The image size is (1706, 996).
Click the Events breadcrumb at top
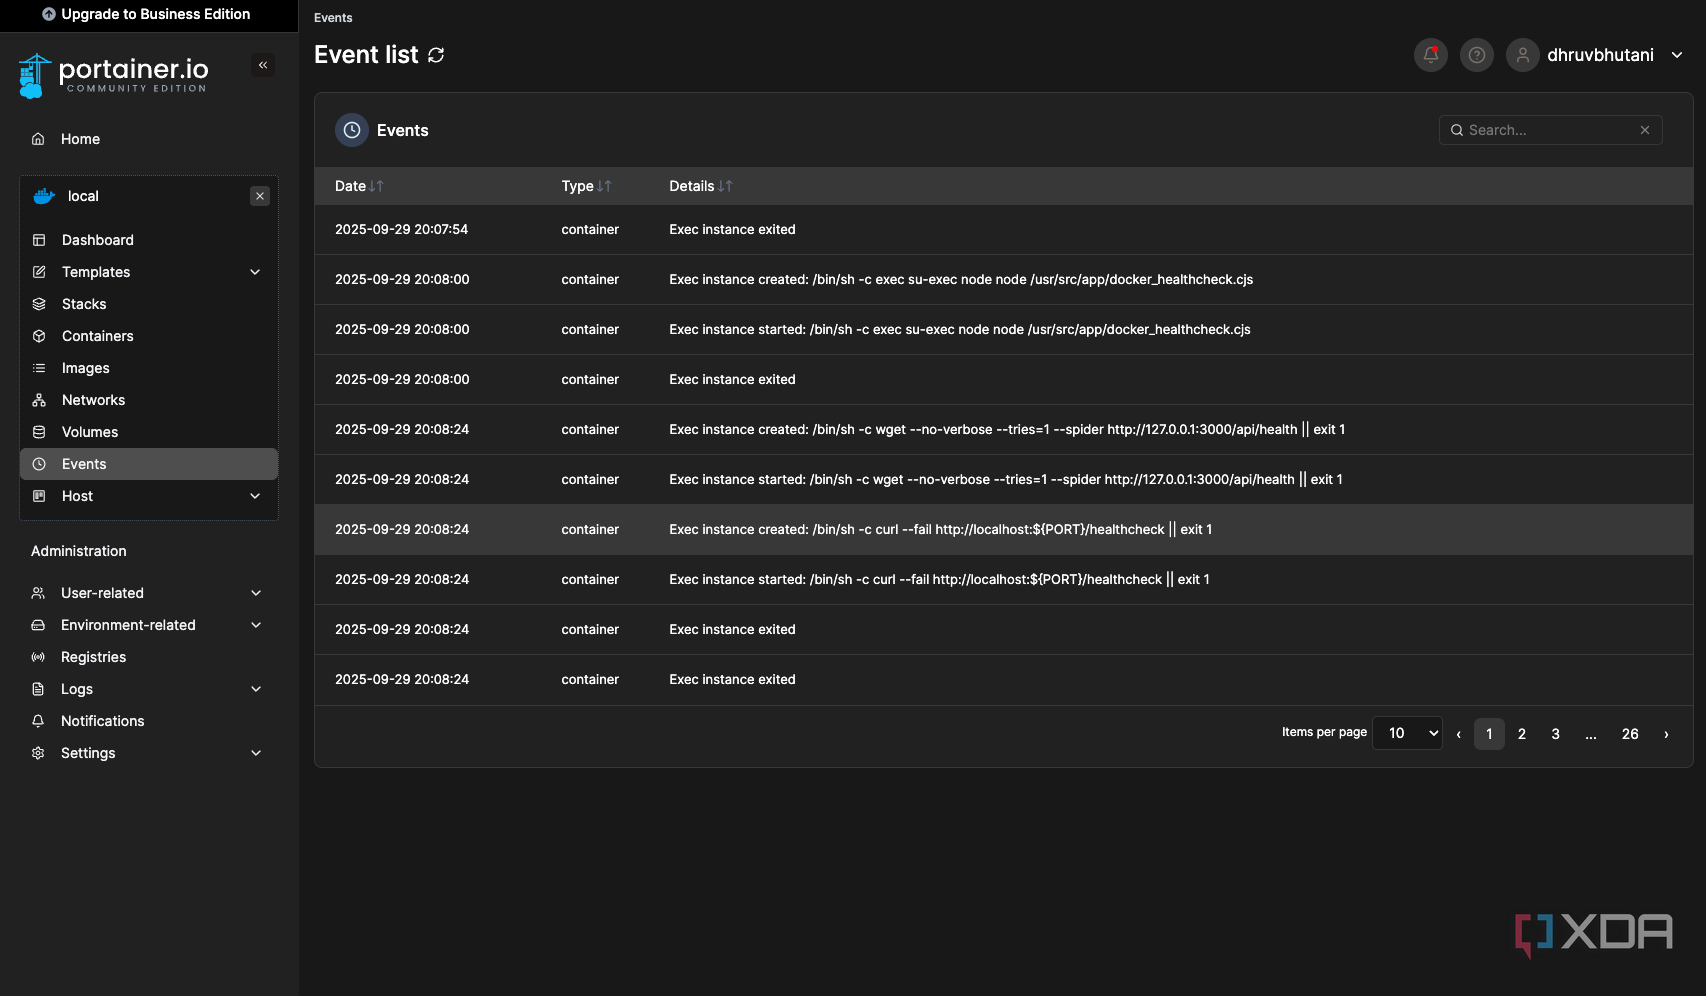(x=333, y=18)
